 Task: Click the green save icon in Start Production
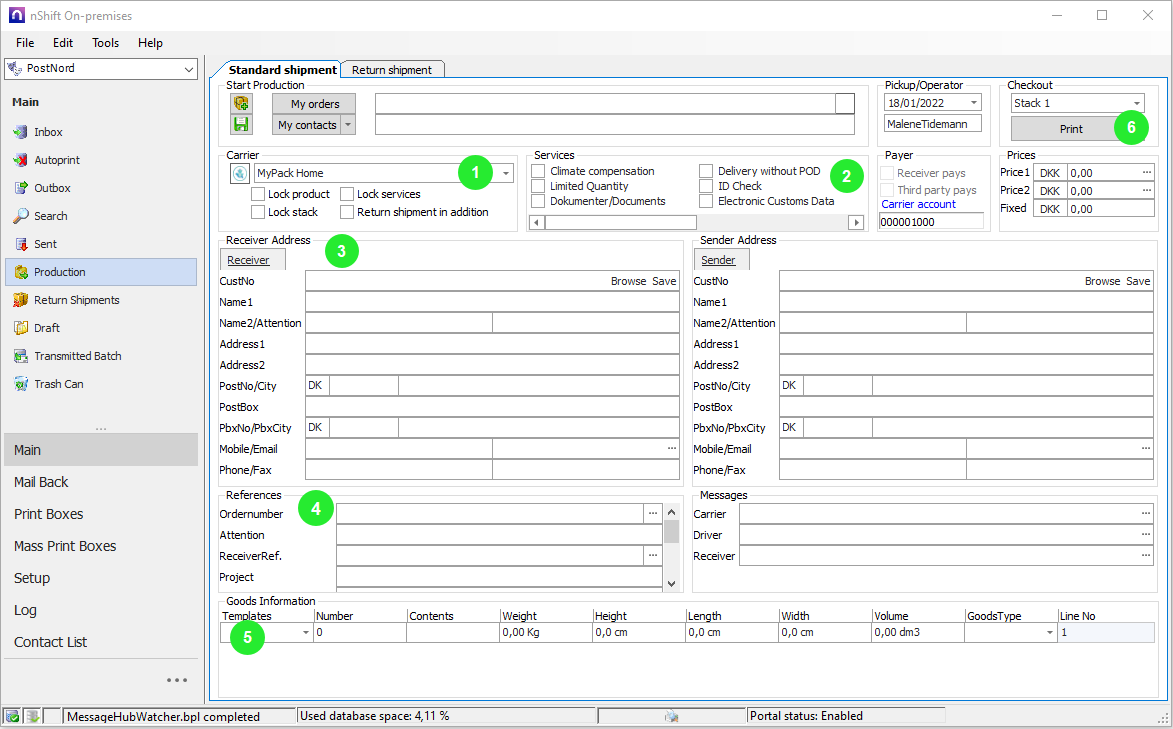click(x=241, y=124)
